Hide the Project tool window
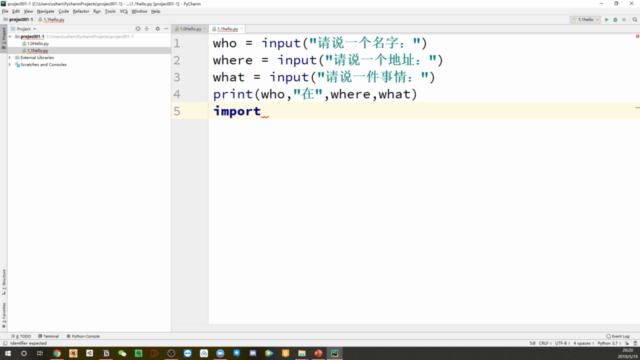This screenshot has height=360, width=640. click(166, 29)
